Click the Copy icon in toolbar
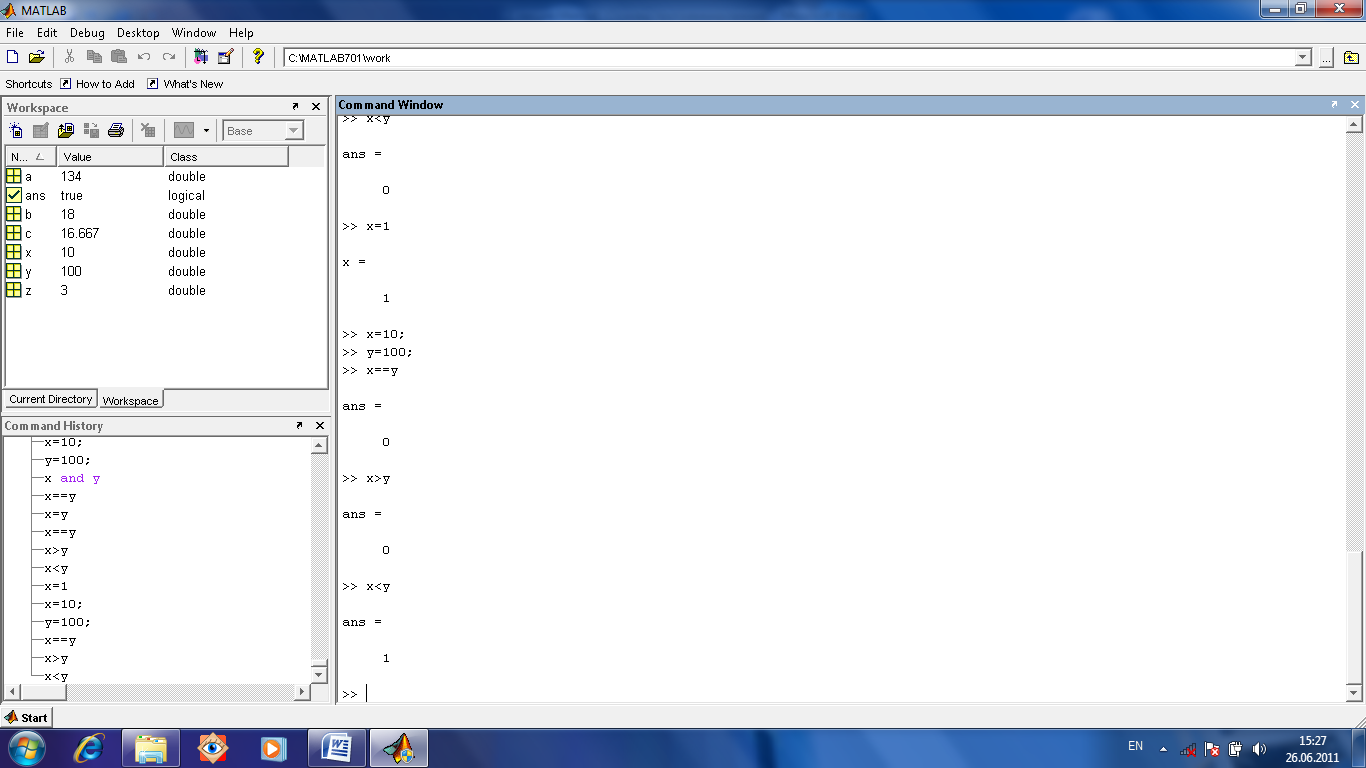Viewport: 1366px width, 768px height. pyautogui.click(x=94, y=57)
